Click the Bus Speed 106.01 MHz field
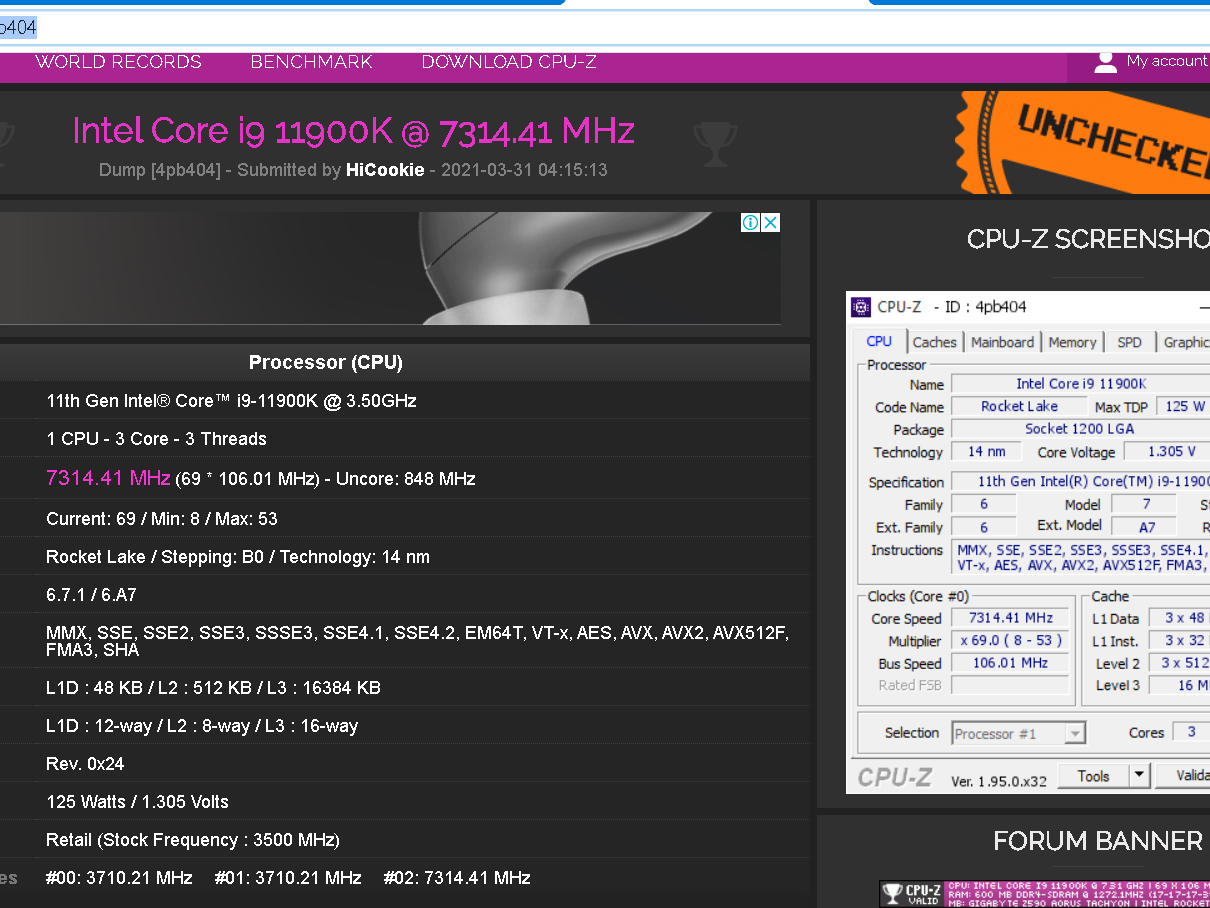Viewport: 1210px width, 908px height. click(1010, 663)
